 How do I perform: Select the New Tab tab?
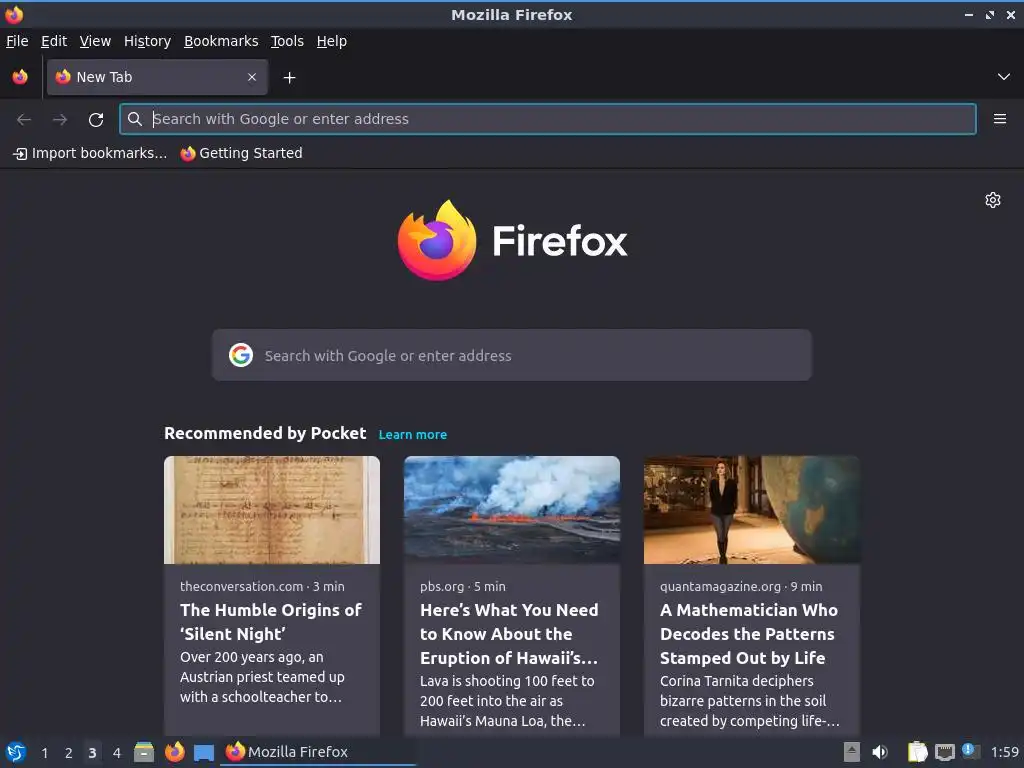pyautogui.click(x=157, y=77)
